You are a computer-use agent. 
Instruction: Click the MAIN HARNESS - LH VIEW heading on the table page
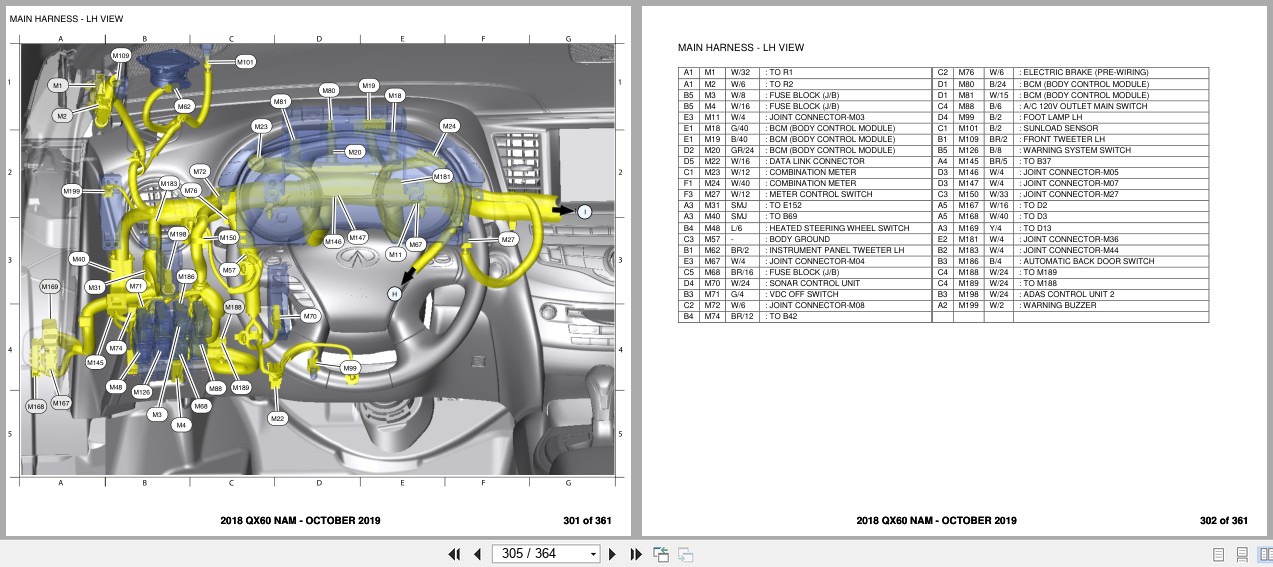(x=741, y=47)
